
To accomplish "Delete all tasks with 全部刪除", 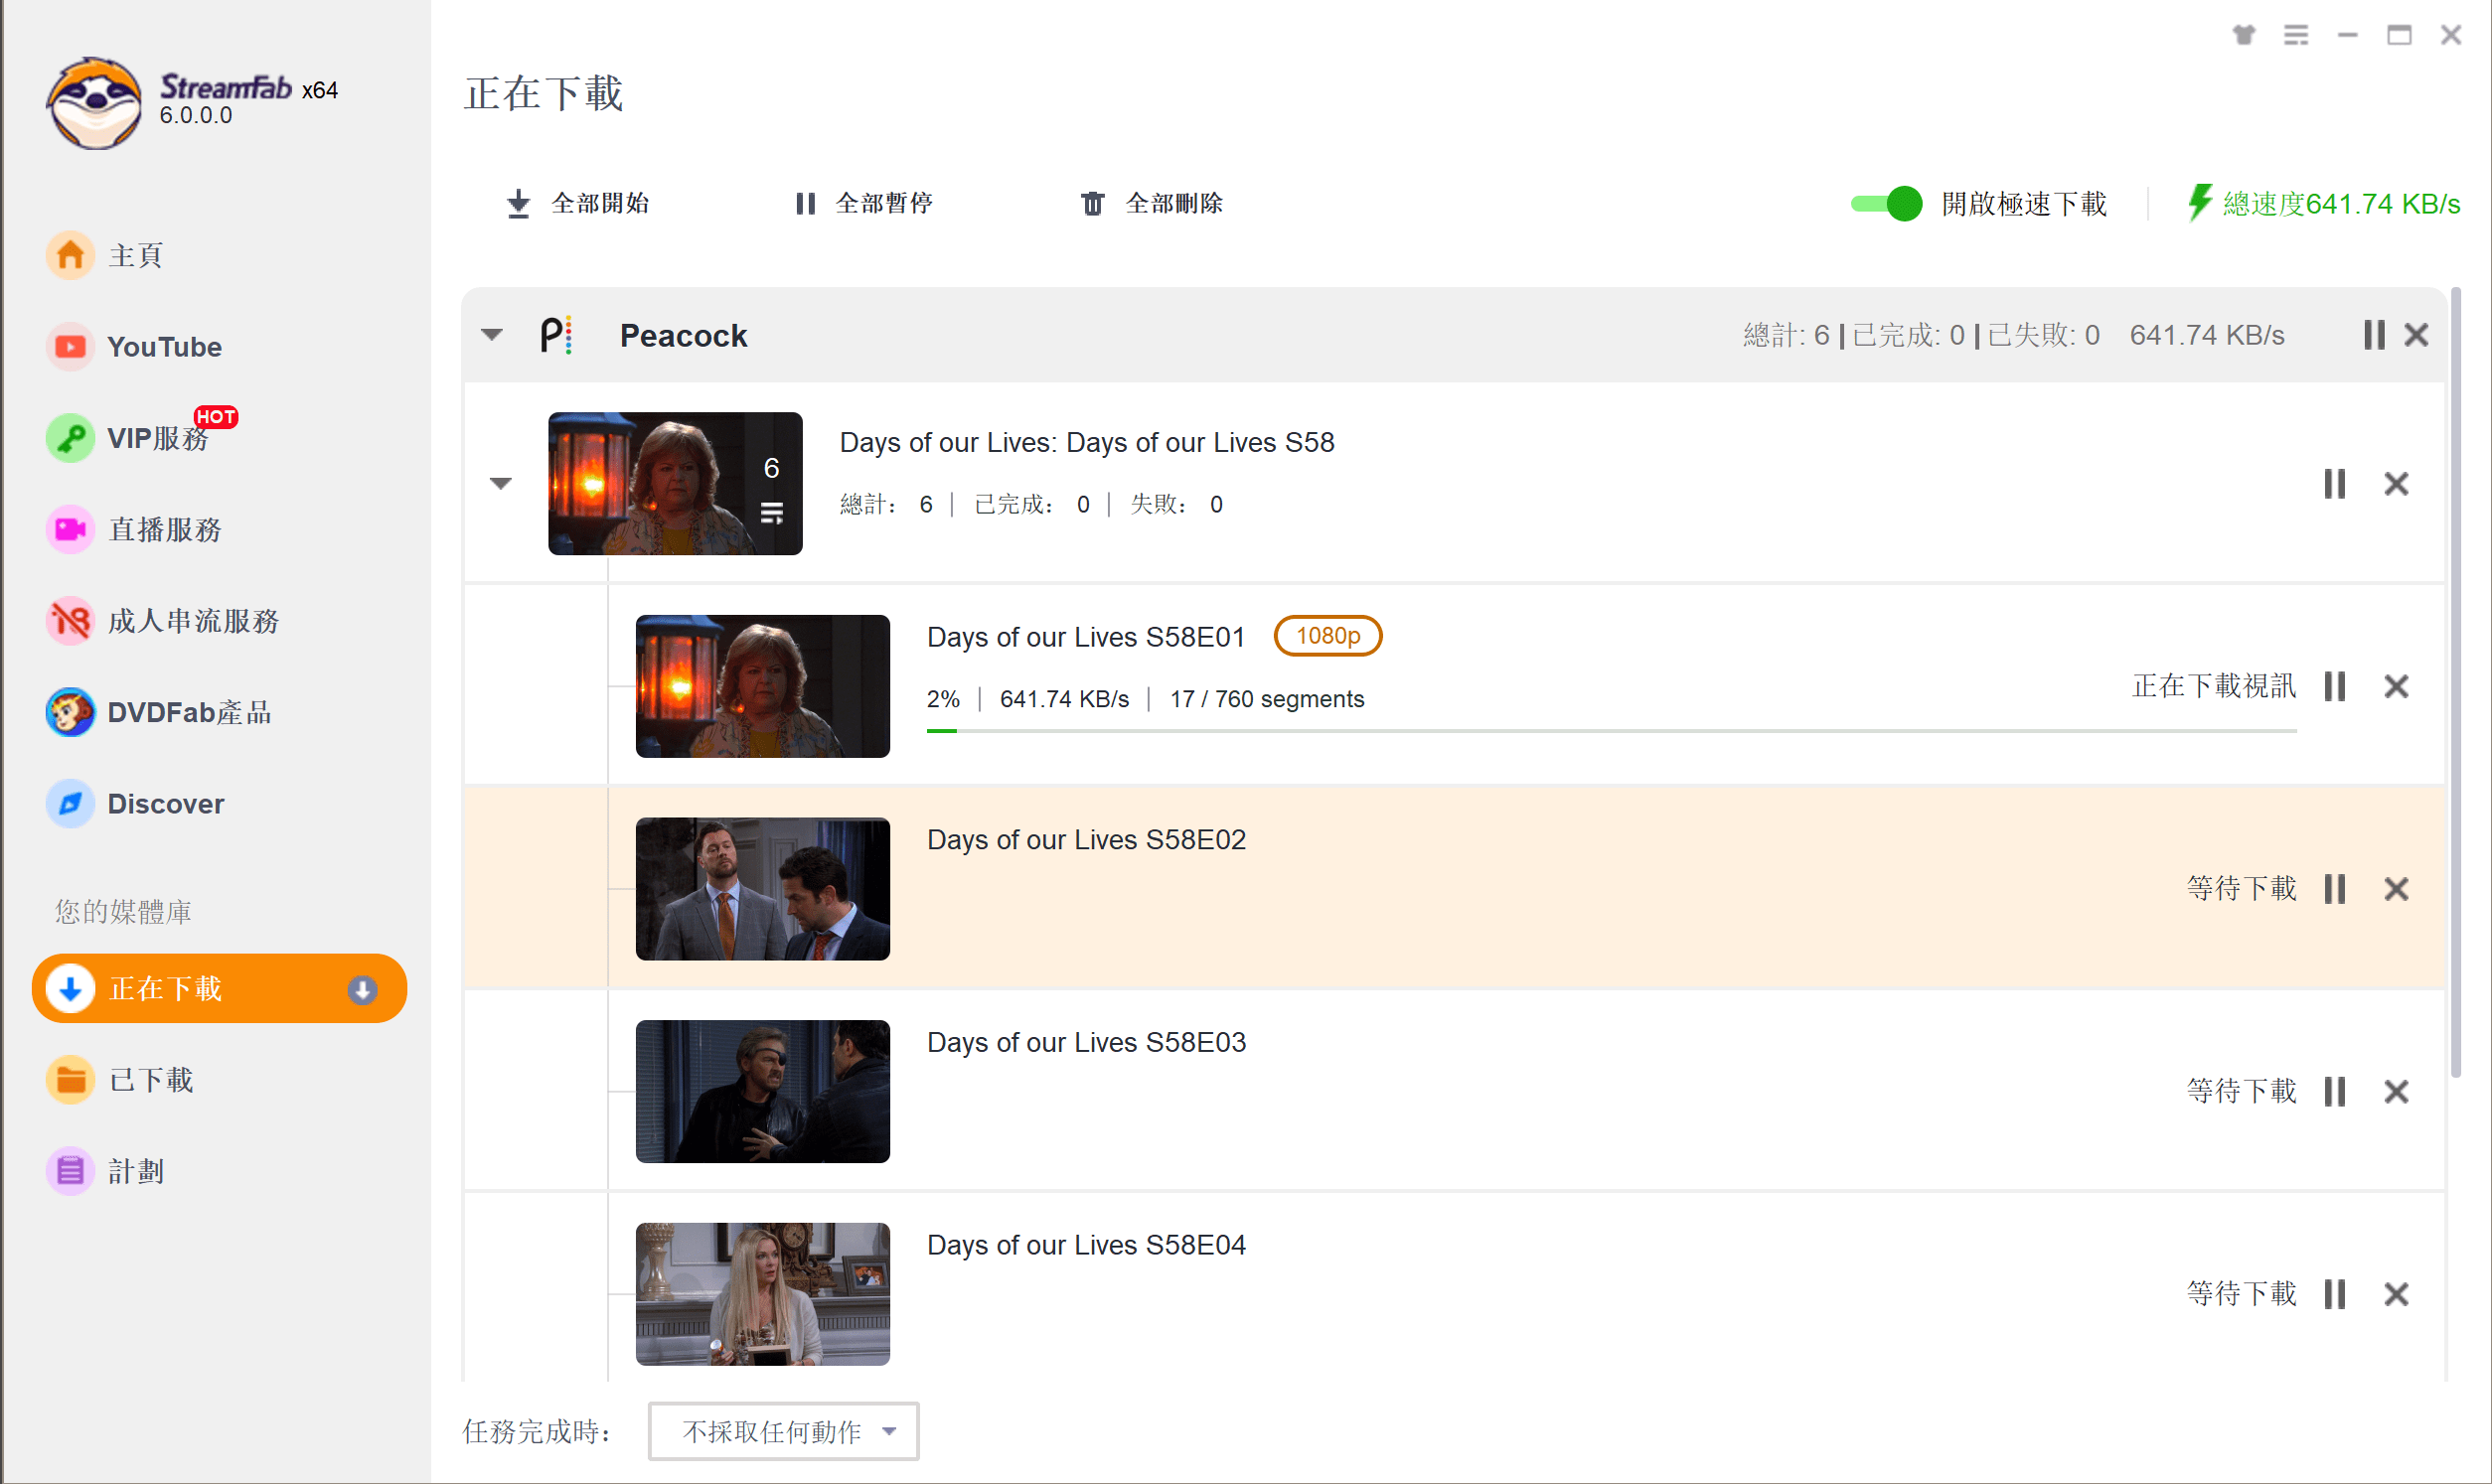I will click(x=1151, y=203).
